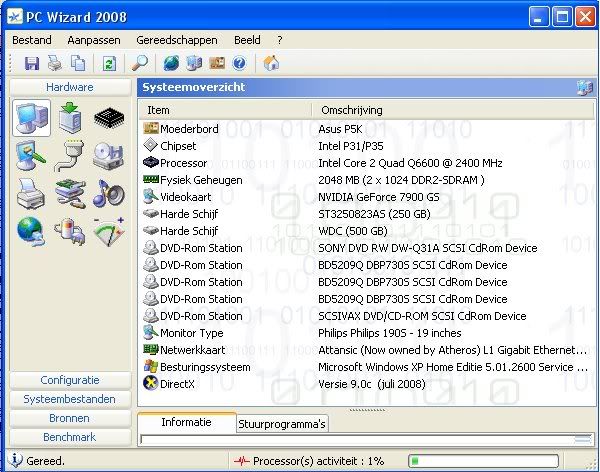Screen dimensions: 600x472
Task: Click the globe web update toolbar icon
Action: (171, 63)
